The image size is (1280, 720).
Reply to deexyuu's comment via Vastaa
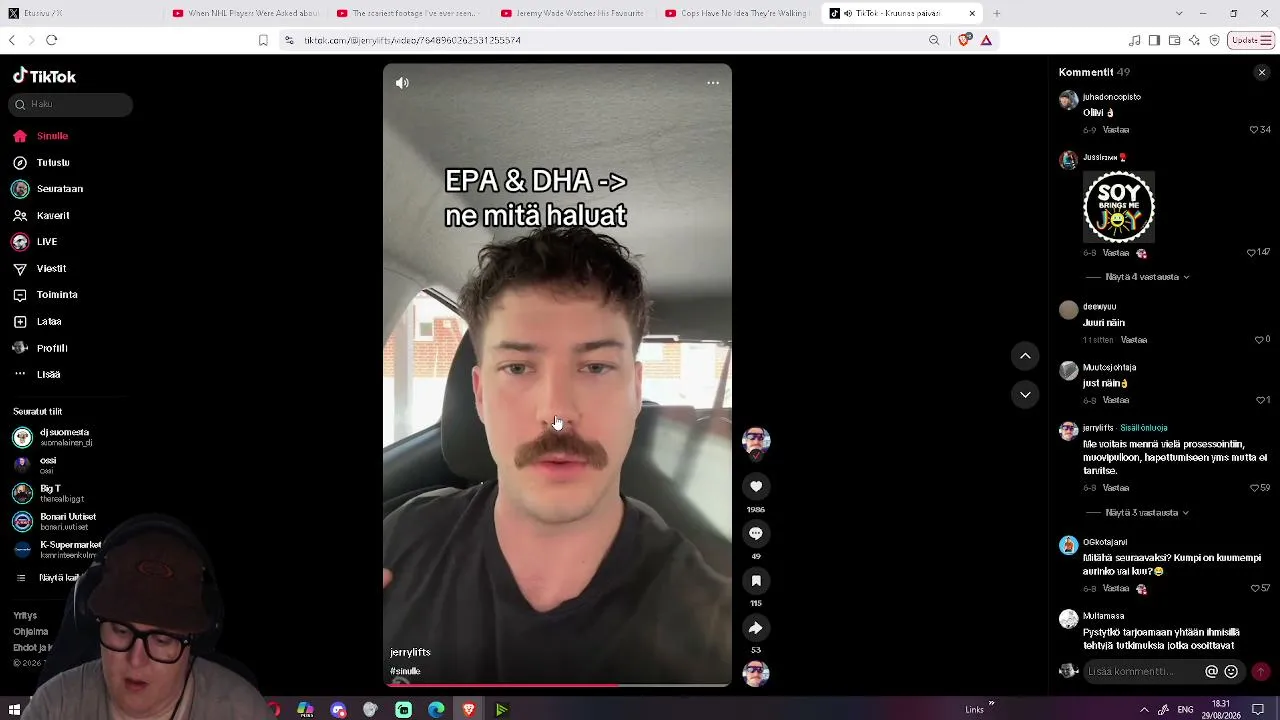click(x=1134, y=340)
